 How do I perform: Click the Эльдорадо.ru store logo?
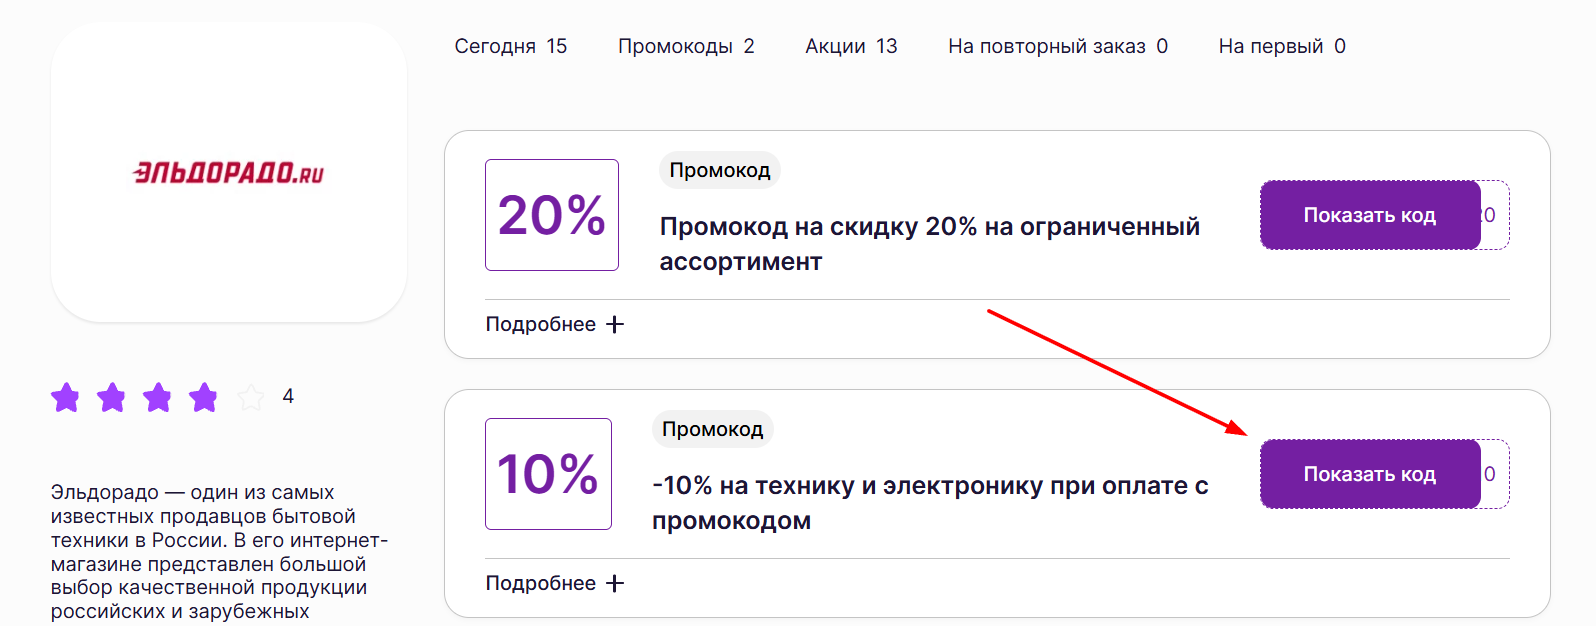click(228, 172)
